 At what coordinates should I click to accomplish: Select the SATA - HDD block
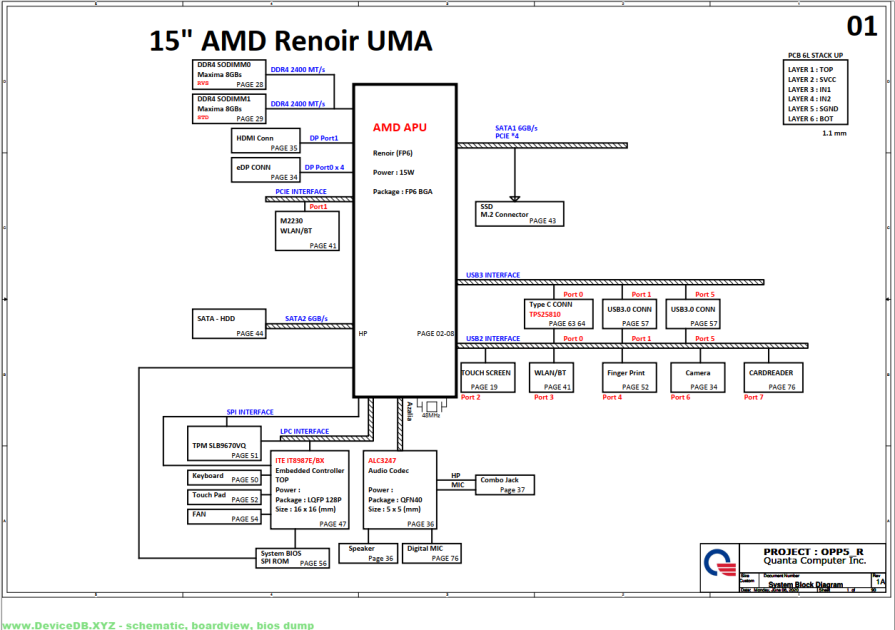[x=229, y=324]
